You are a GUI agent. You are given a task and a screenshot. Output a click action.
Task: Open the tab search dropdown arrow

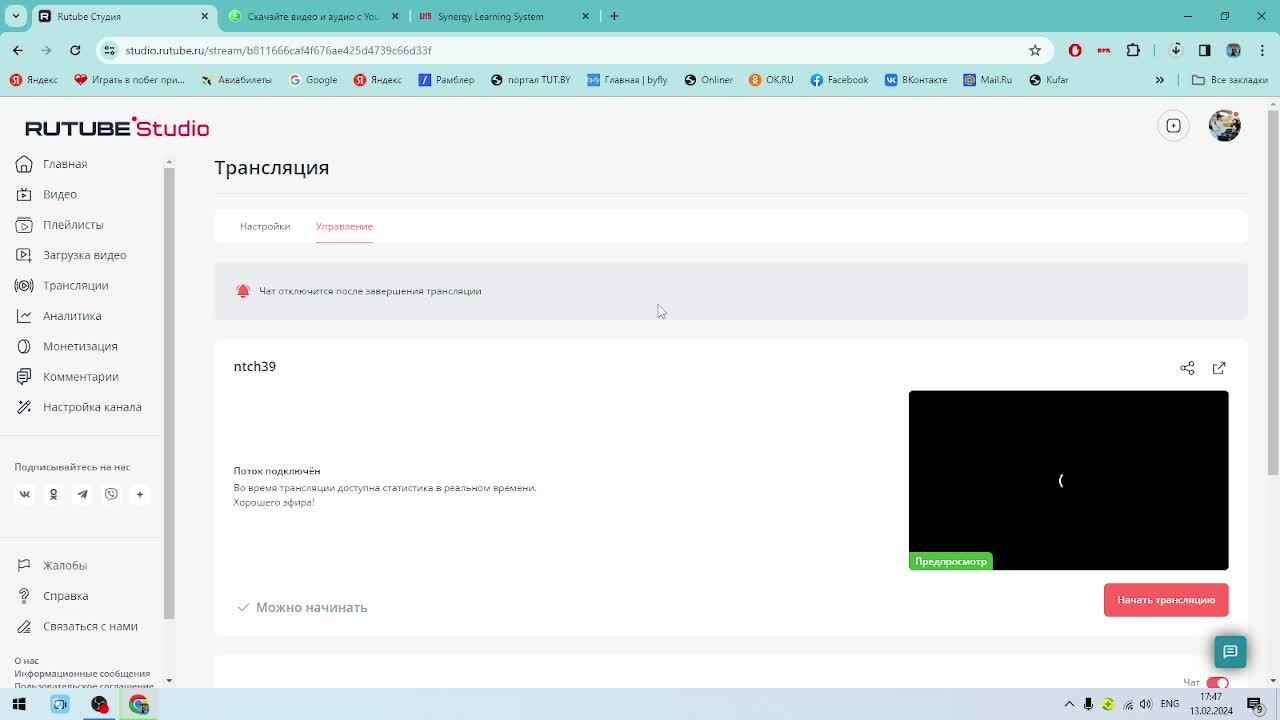[16, 16]
